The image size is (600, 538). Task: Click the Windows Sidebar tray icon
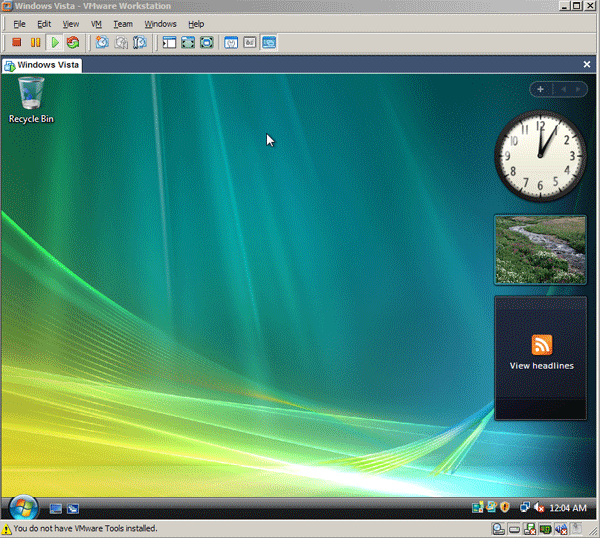coord(477,507)
